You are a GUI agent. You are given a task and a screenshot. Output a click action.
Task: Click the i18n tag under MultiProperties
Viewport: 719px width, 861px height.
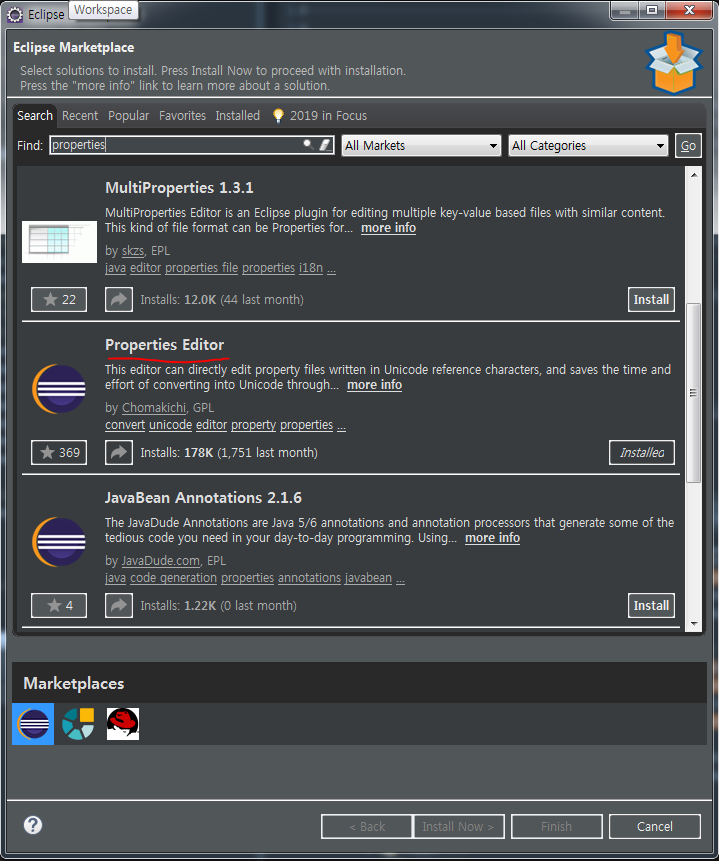click(311, 268)
